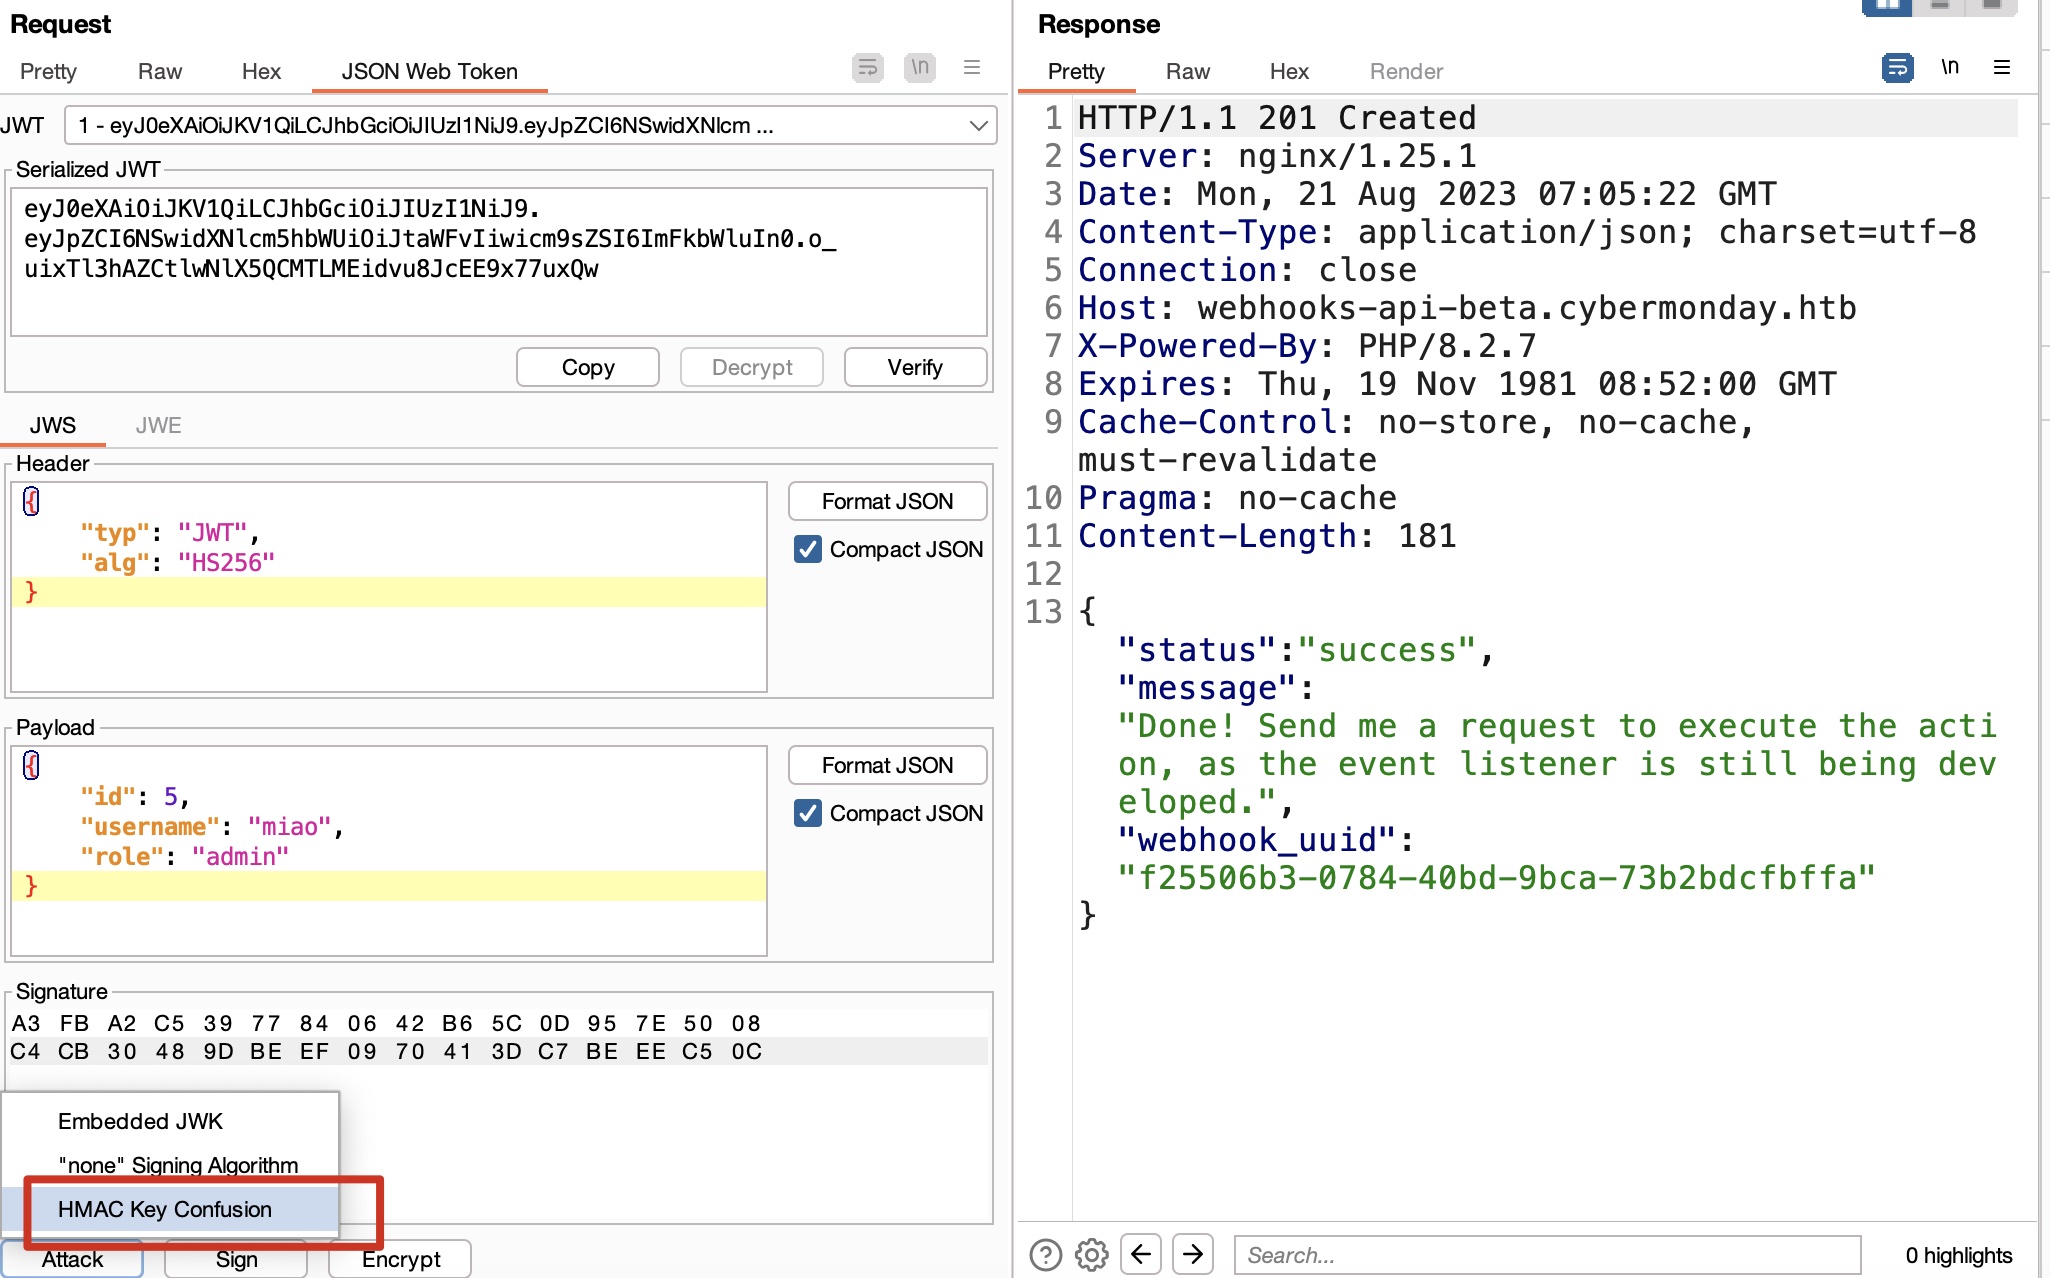Screen dimensions: 2050x1278
Task: Toggle word wrap icon in Request panel
Action: 867,68
